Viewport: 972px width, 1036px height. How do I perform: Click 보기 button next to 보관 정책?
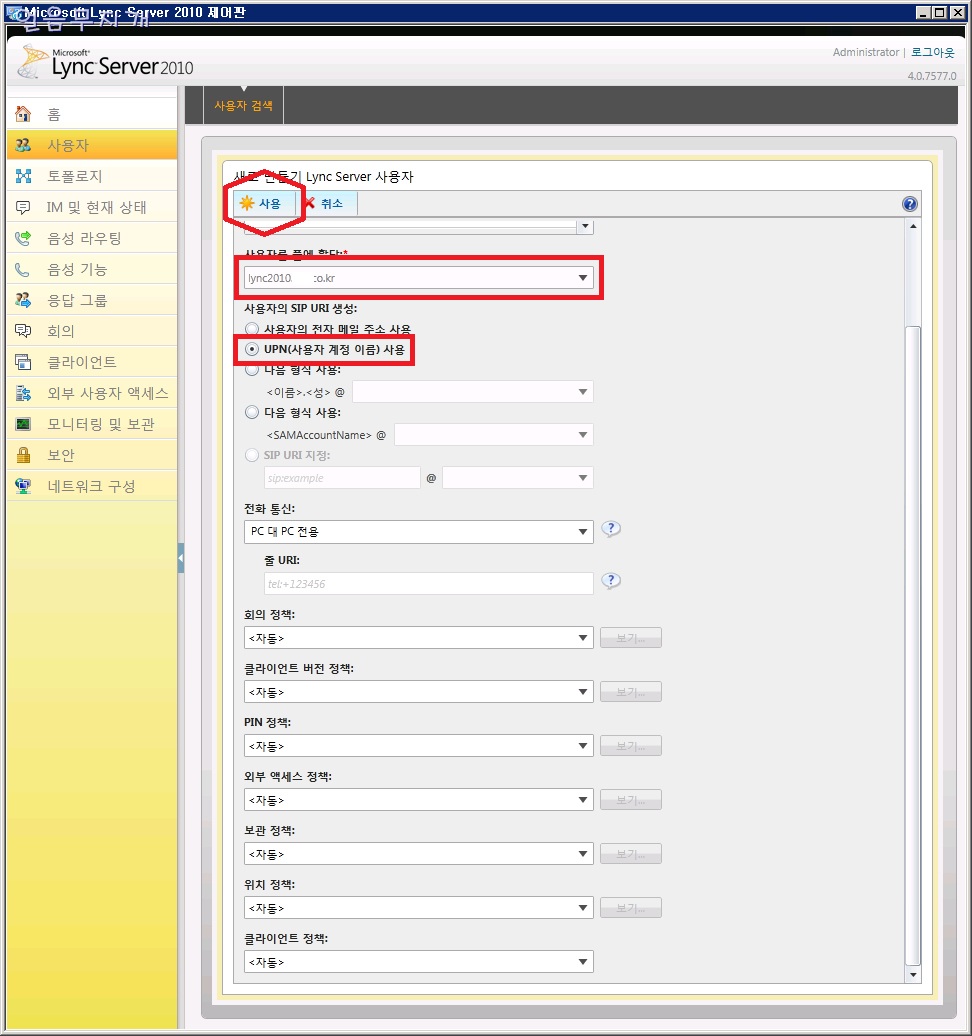coord(630,854)
